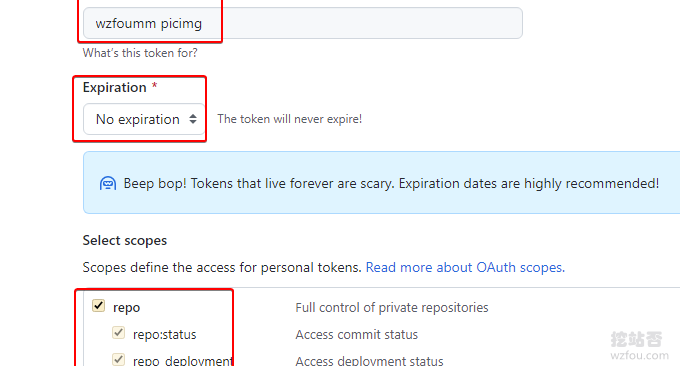
Task: Toggle the repo scope checkbox
Action: click(x=98, y=306)
